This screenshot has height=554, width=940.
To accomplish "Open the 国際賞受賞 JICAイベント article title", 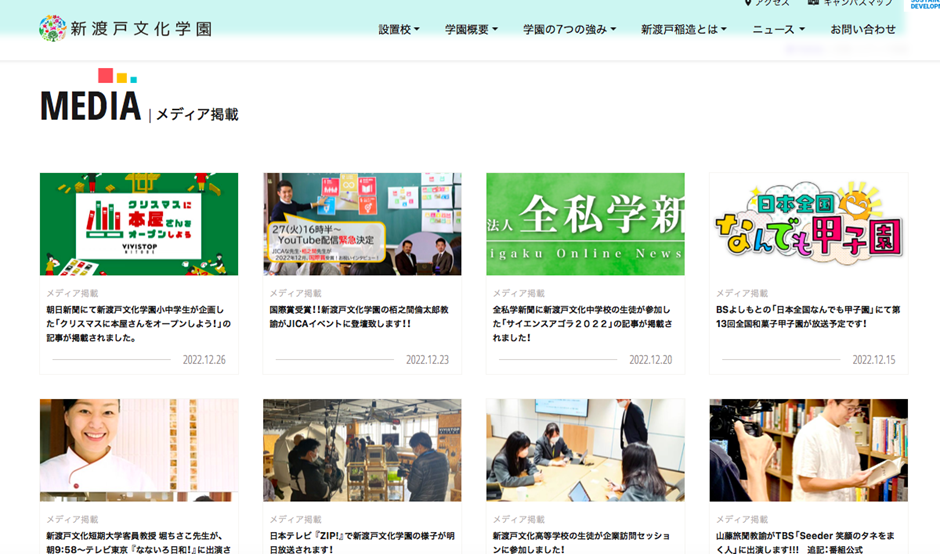I will click(x=358, y=317).
